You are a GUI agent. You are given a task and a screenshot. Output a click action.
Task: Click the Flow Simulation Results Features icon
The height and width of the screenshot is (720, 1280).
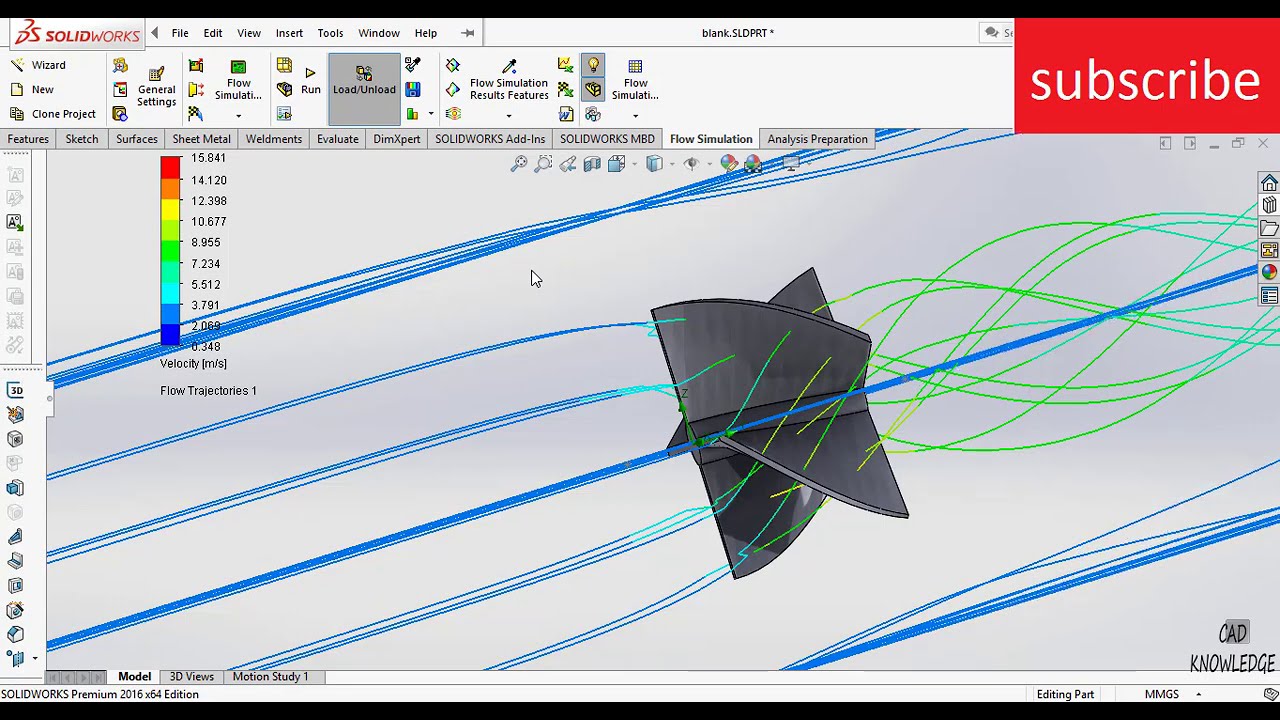[509, 67]
